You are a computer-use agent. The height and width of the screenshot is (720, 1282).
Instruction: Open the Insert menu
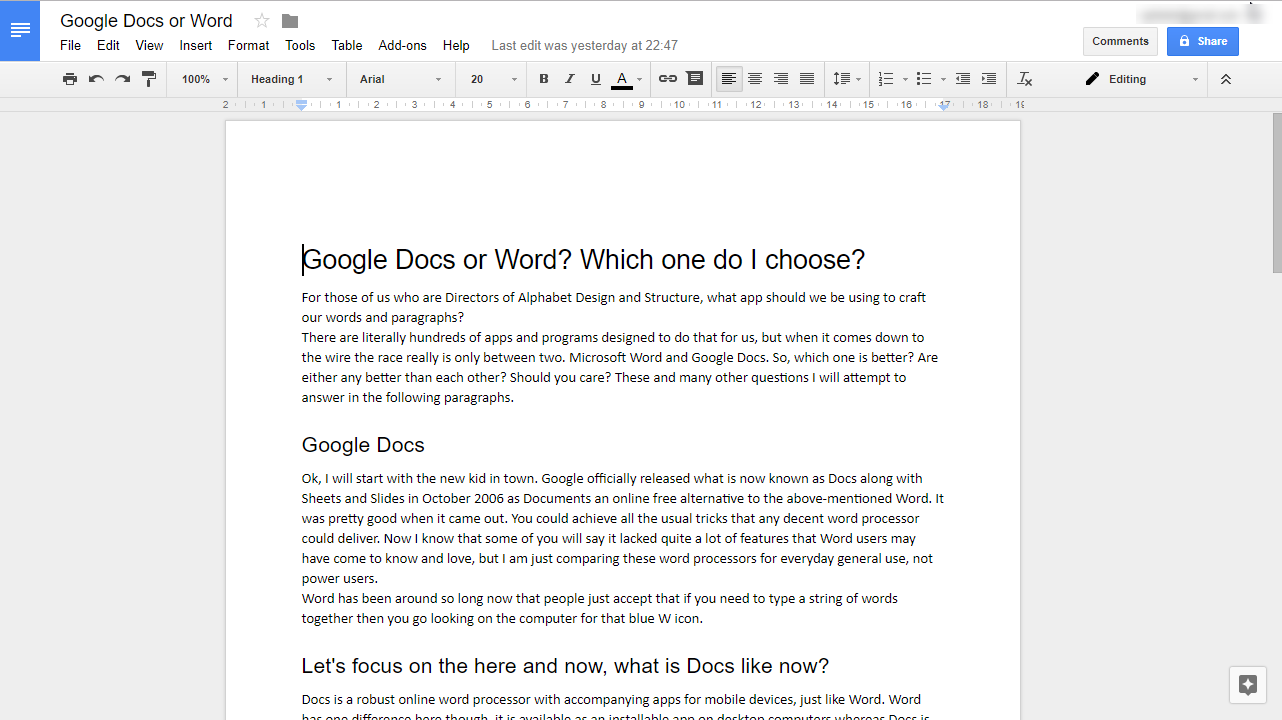[196, 45]
